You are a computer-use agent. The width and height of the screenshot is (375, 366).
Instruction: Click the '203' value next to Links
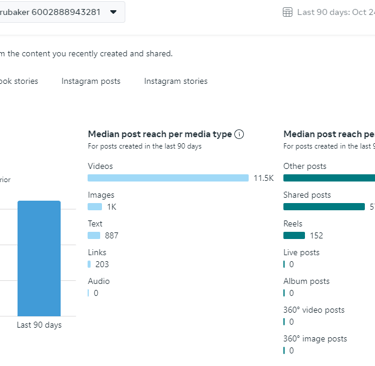(x=102, y=264)
